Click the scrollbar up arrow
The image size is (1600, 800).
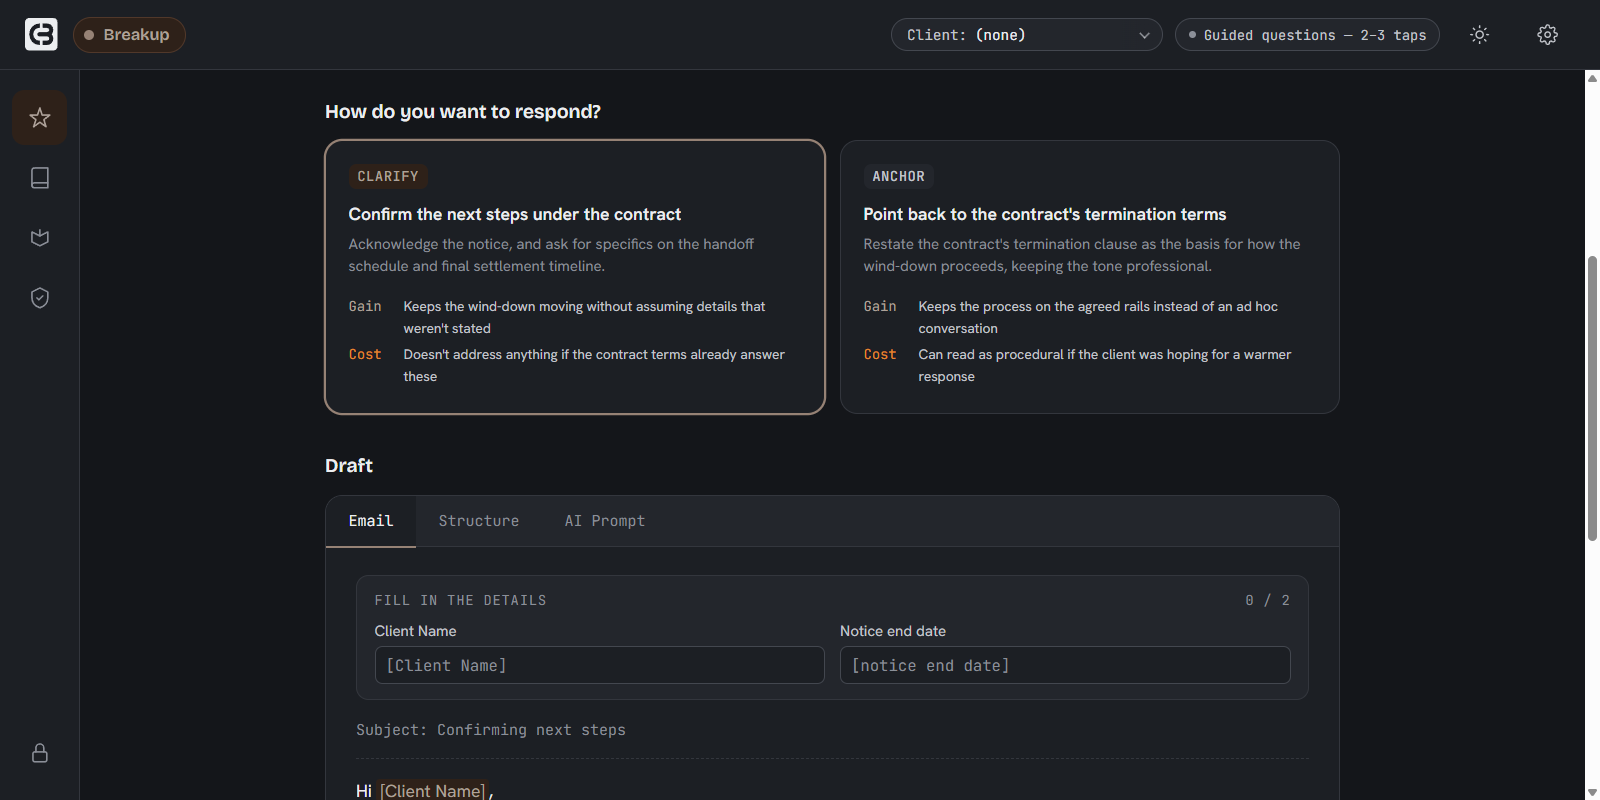[1592, 78]
